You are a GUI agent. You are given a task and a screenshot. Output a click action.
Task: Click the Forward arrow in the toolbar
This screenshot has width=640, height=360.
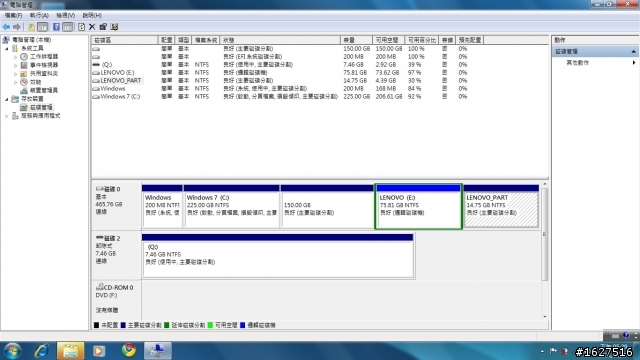(x=17, y=27)
